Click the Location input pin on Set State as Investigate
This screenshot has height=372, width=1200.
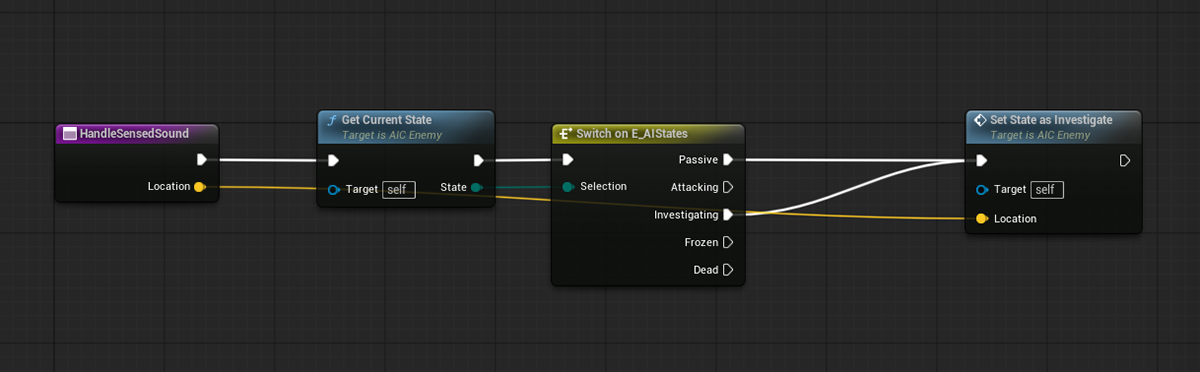point(981,218)
